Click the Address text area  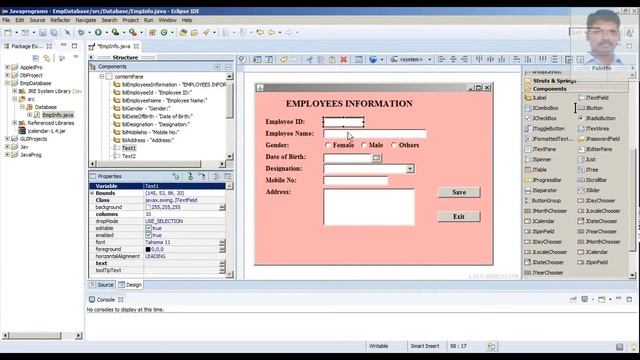pos(369,207)
